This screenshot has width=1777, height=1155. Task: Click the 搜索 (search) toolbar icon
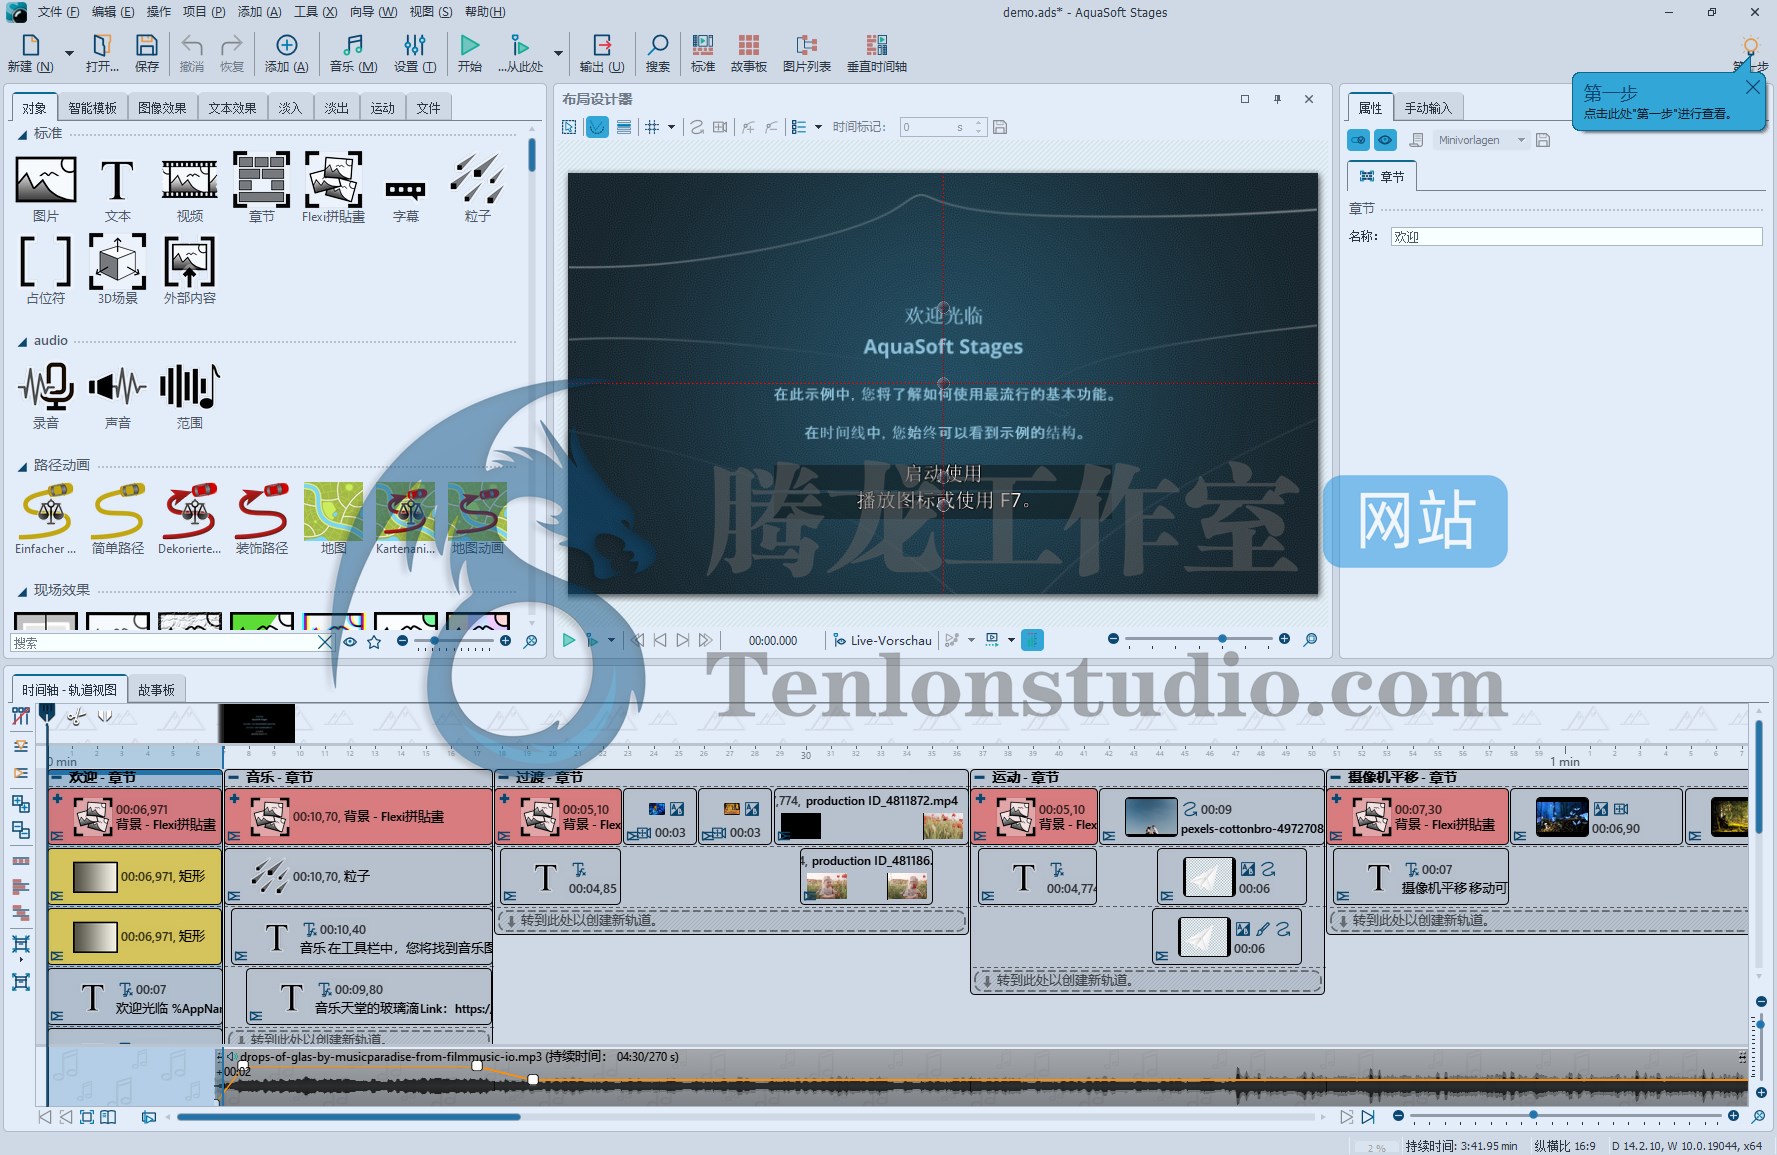[x=658, y=53]
